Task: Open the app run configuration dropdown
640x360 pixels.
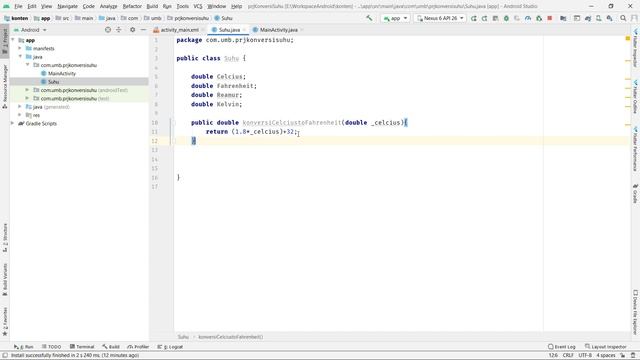Action: click(x=395, y=18)
